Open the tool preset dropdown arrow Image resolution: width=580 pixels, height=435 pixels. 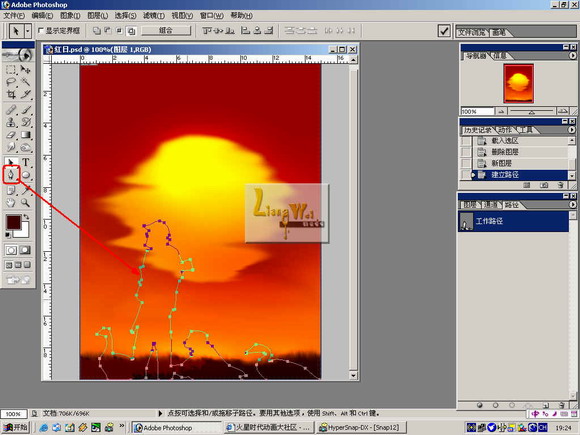pos(28,31)
